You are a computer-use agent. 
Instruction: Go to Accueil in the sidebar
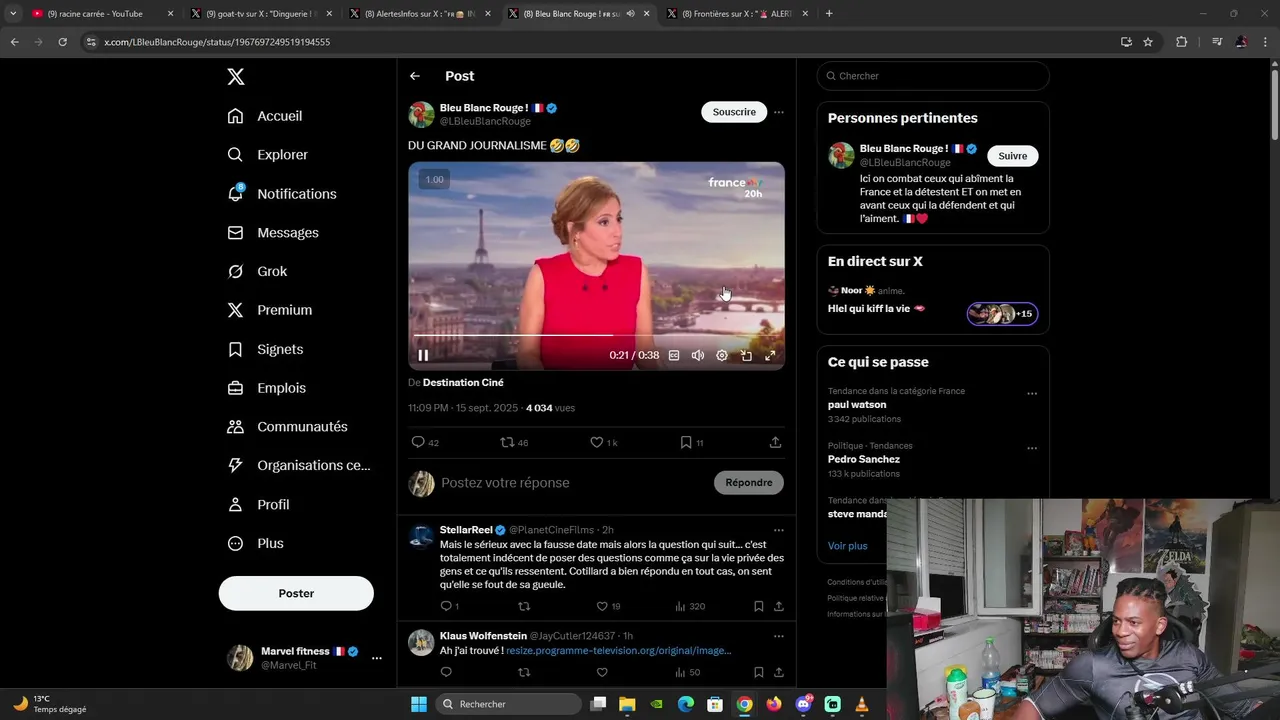(265, 116)
